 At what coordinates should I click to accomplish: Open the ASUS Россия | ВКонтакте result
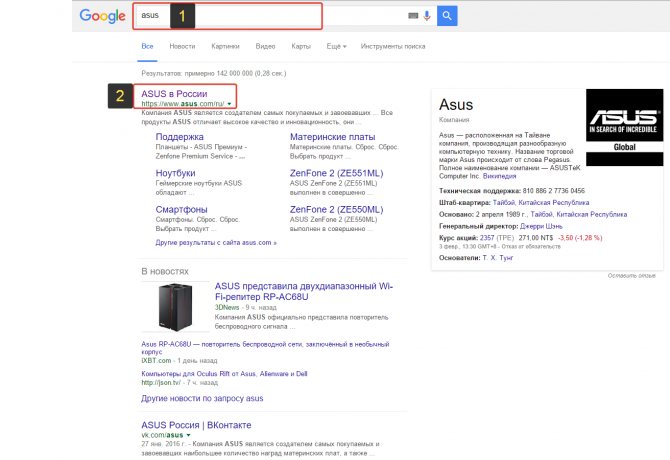[196, 425]
